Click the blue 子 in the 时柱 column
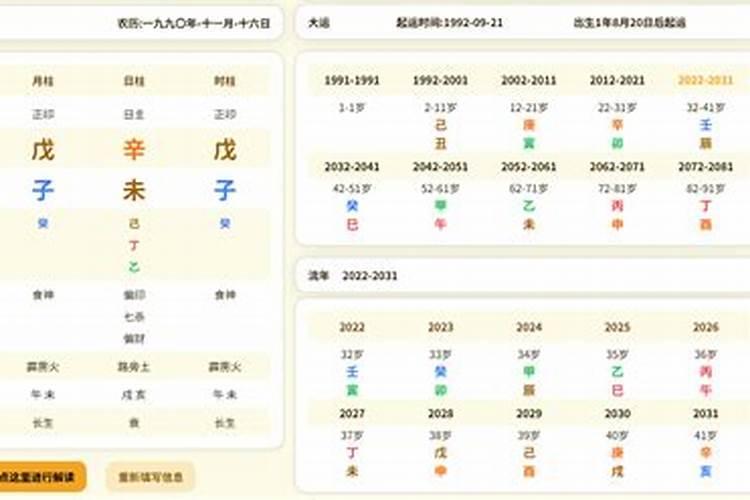 (225, 190)
